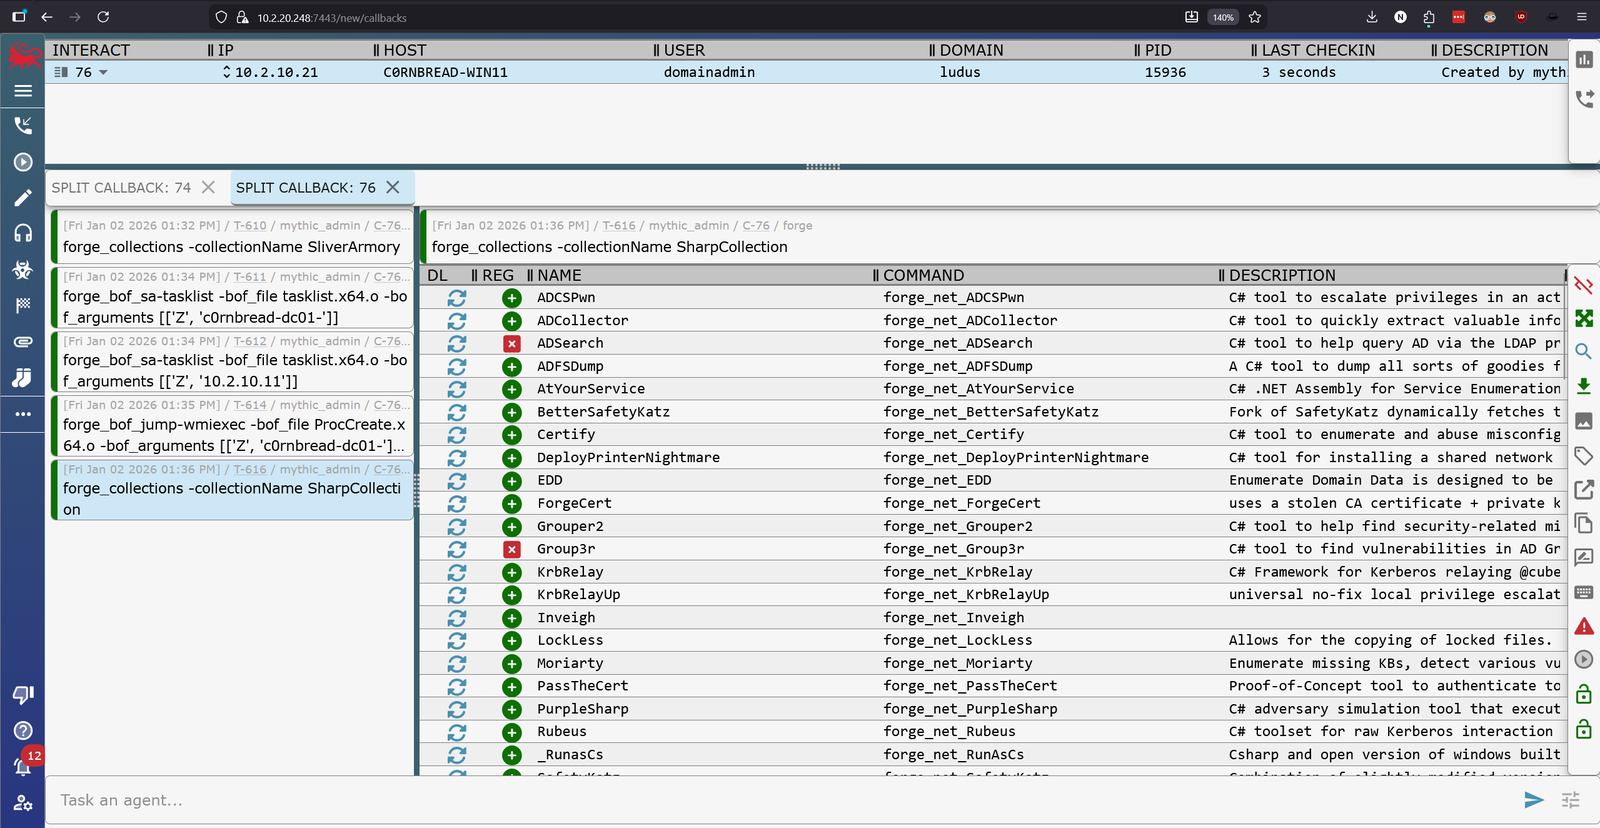
Task: Toggle the IP arrows beside 10.2.10.21
Action: pyautogui.click(x=227, y=72)
